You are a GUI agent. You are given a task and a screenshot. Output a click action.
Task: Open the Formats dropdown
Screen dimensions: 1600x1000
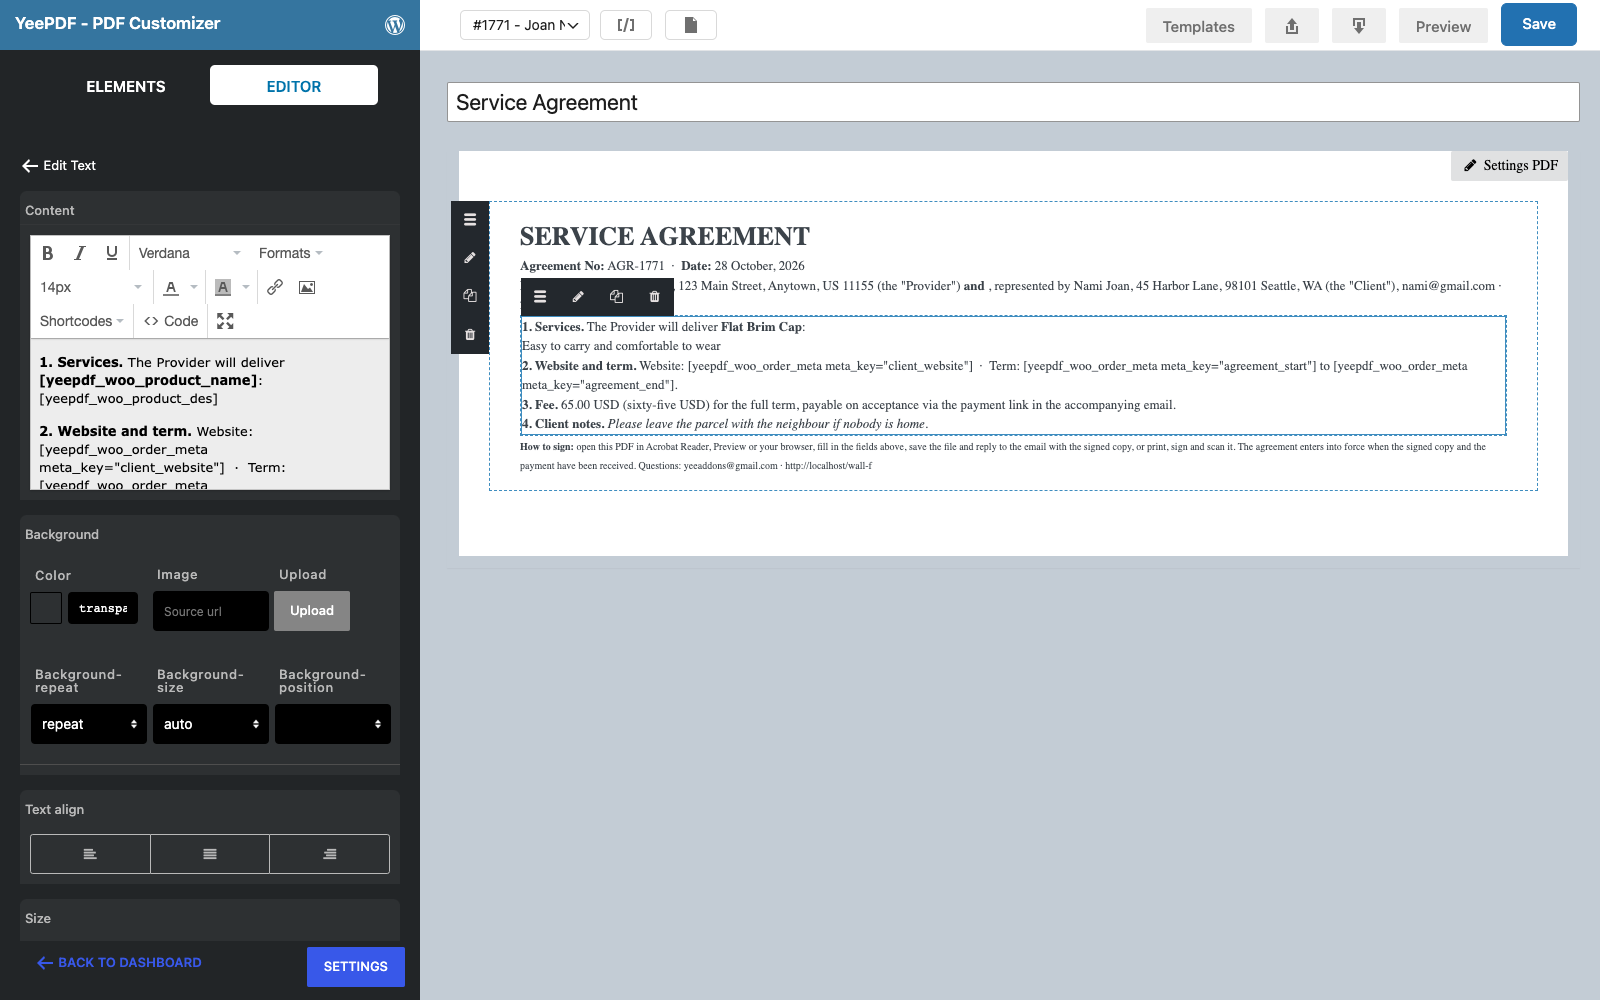[x=290, y=253]
